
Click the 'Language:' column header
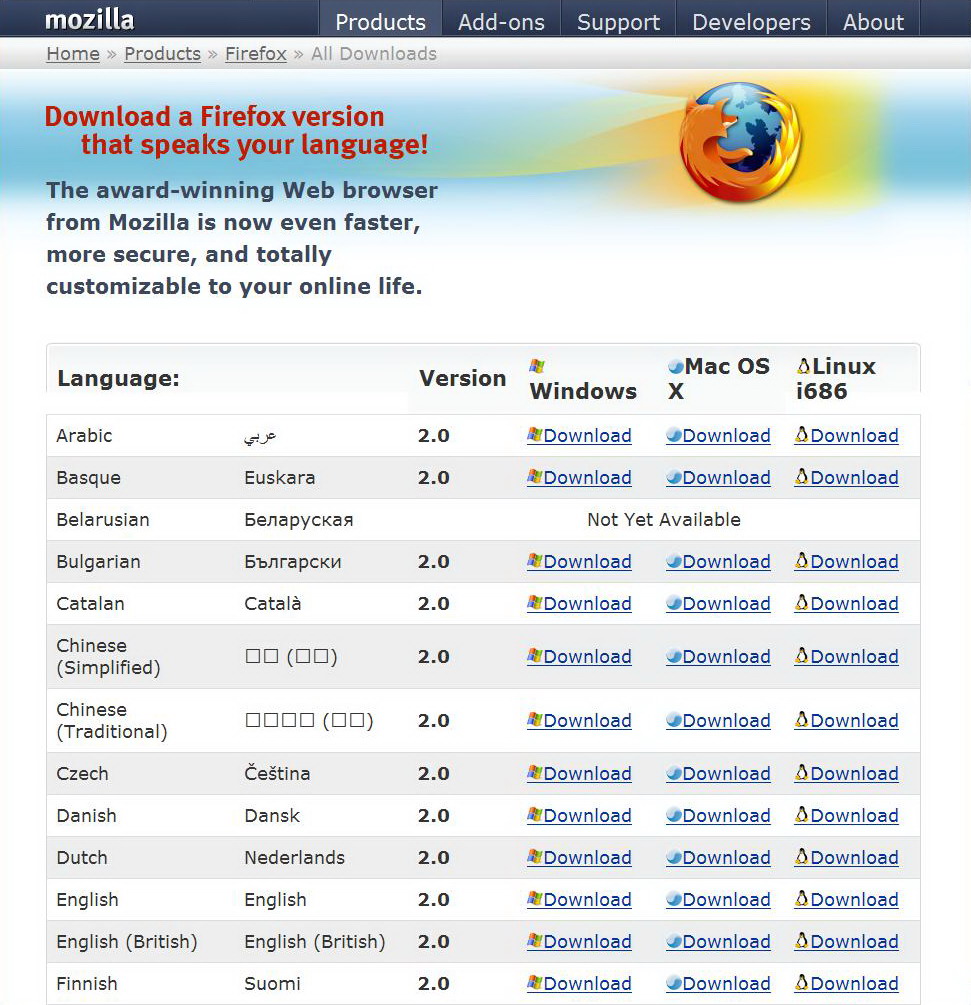(119, 378)
